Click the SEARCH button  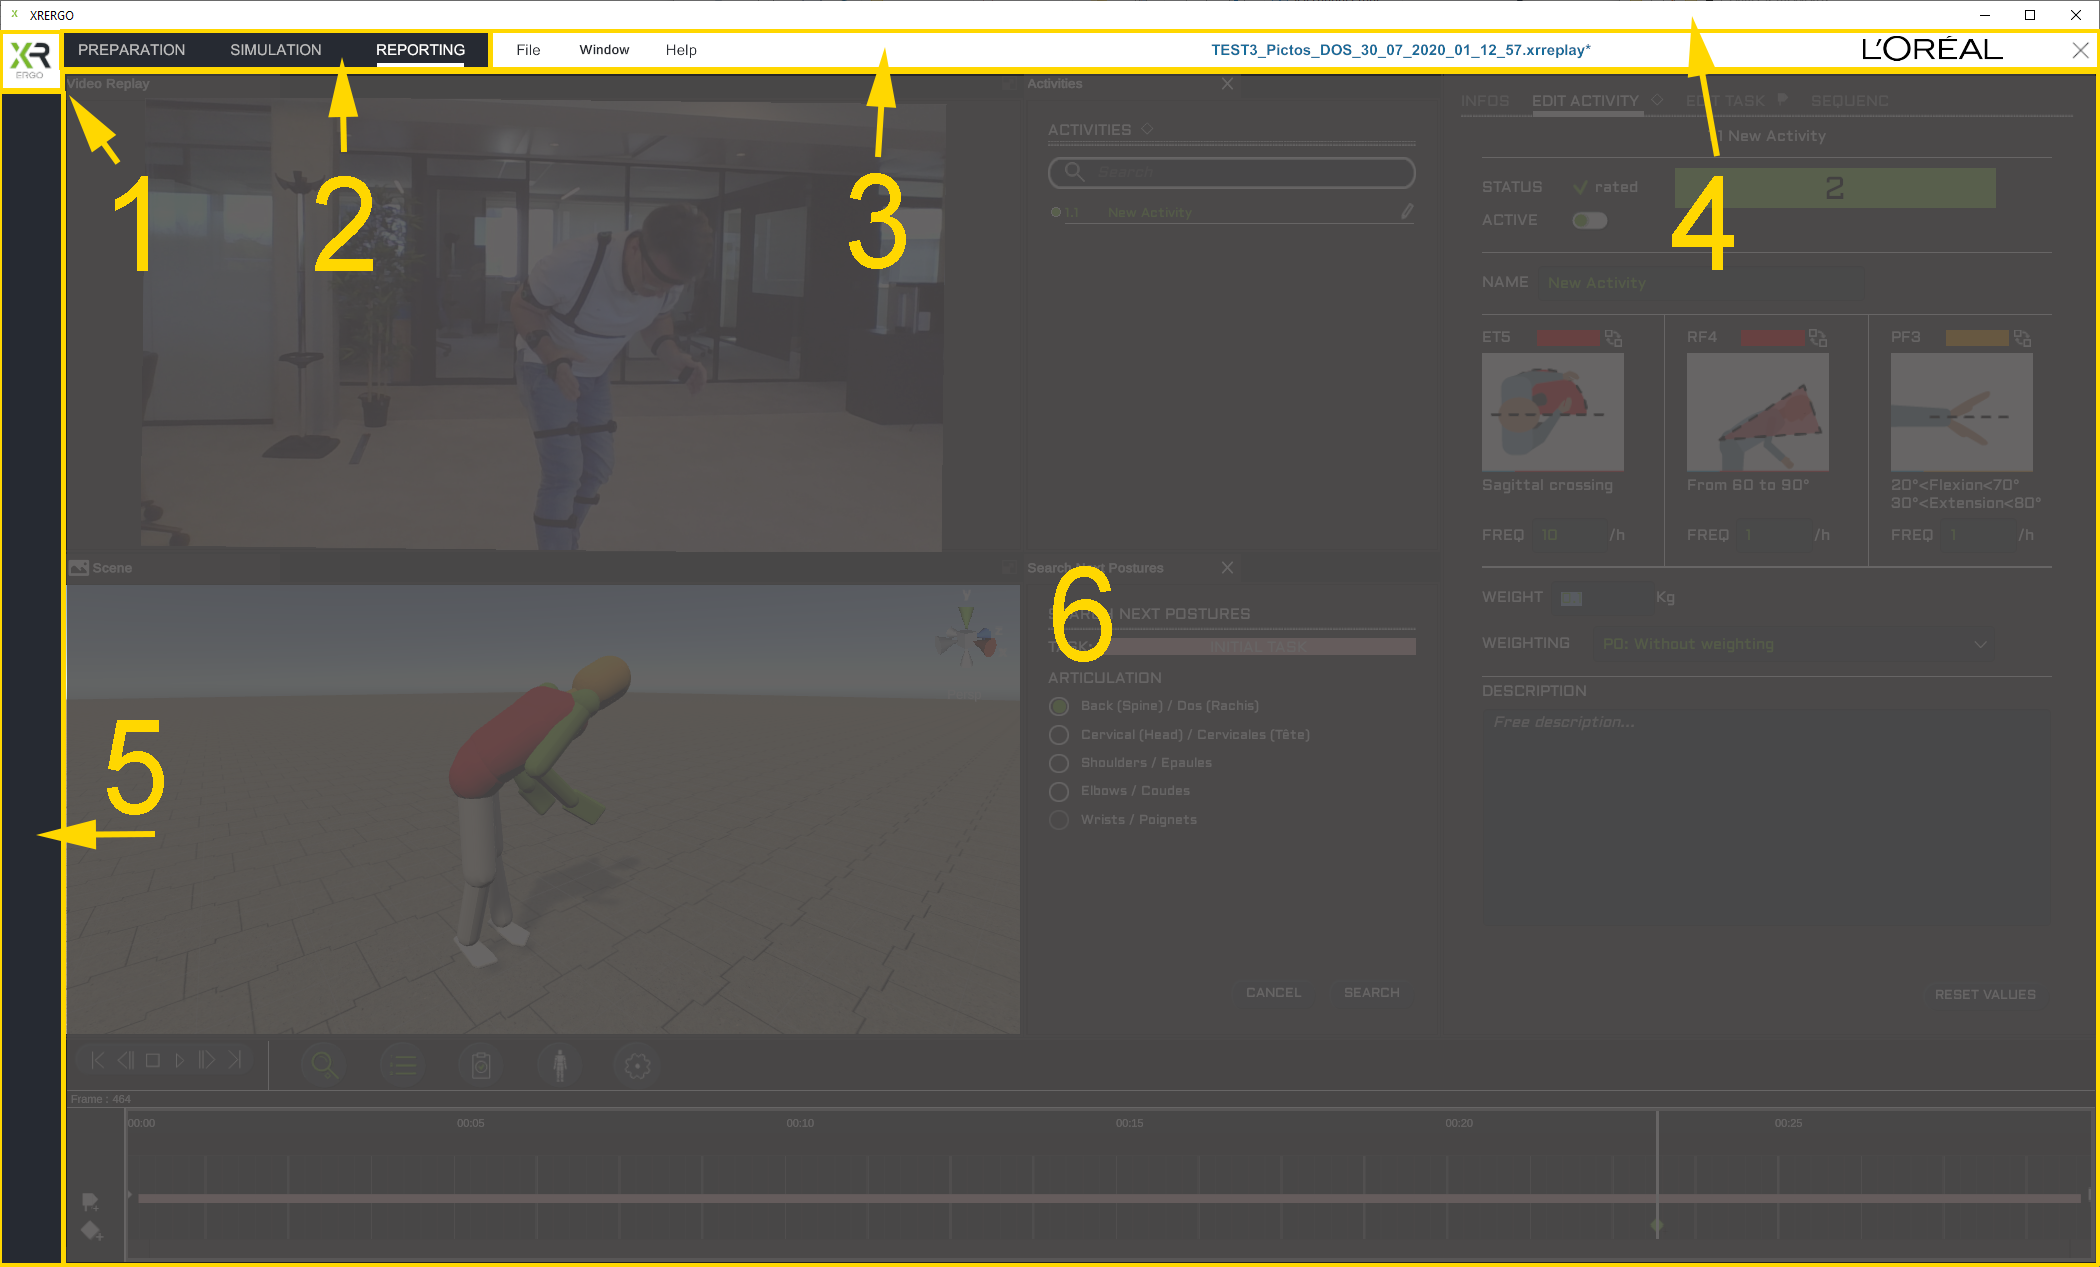1371,992
